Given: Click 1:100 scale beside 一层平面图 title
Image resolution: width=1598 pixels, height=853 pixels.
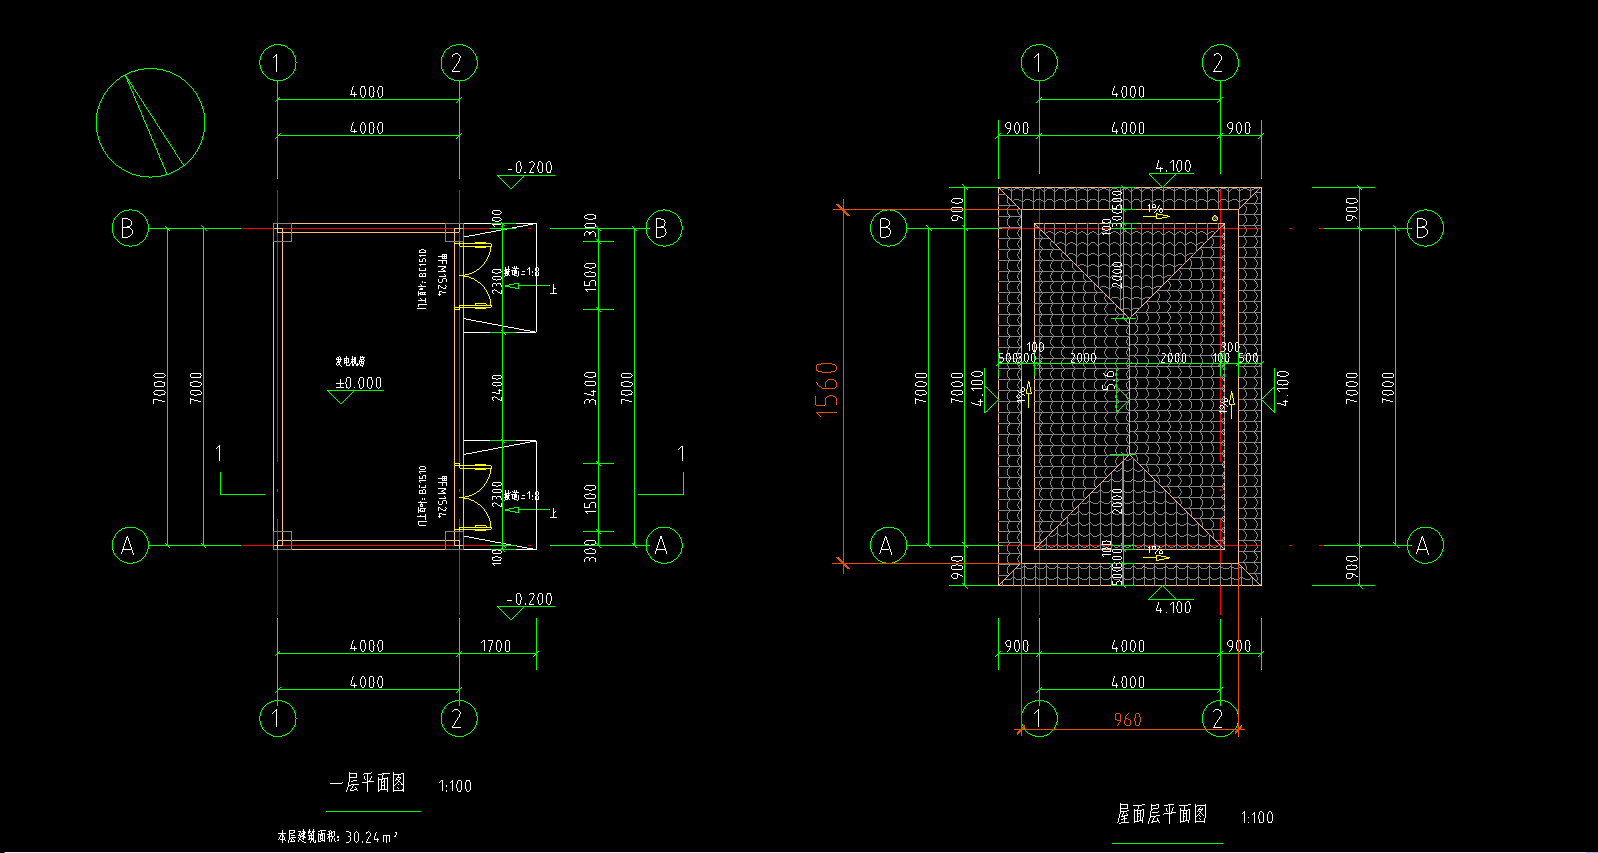Looking at the screenshot, I should coord(455,786).
